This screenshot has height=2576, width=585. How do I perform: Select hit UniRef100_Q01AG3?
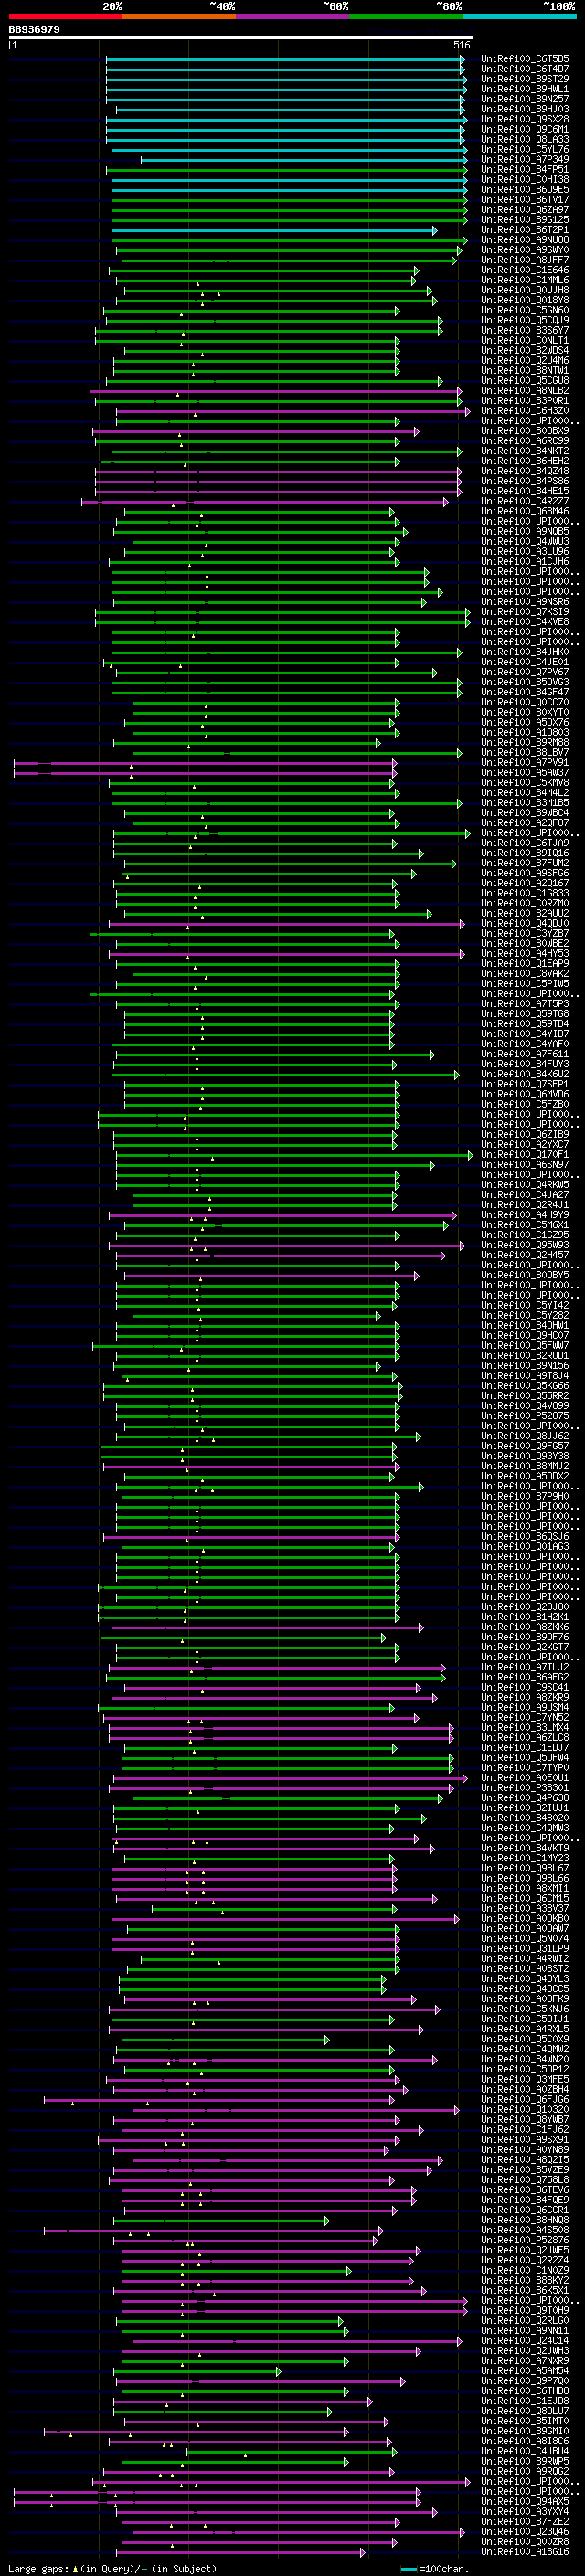pyautogui.click(x=525, y=1546)
